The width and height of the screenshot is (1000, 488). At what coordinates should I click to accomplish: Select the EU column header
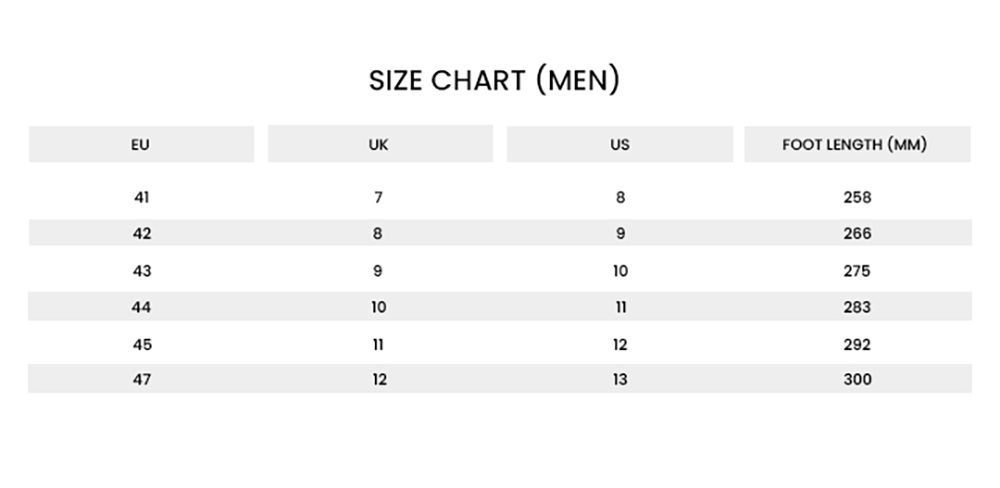click(x=142, y=144)
